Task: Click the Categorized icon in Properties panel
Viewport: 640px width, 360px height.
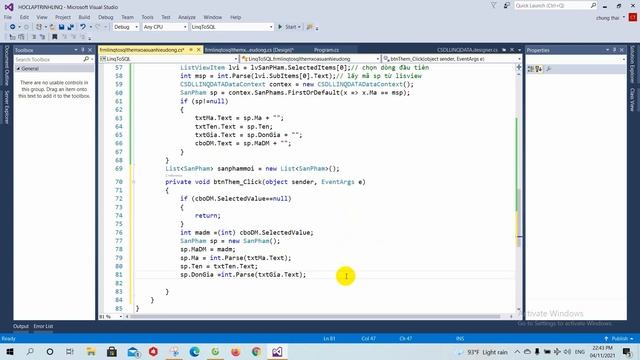Action: point(531,69)
